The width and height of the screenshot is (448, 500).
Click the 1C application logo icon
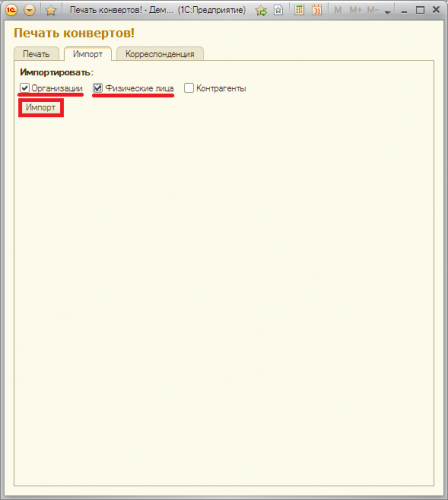coord(11,10)
